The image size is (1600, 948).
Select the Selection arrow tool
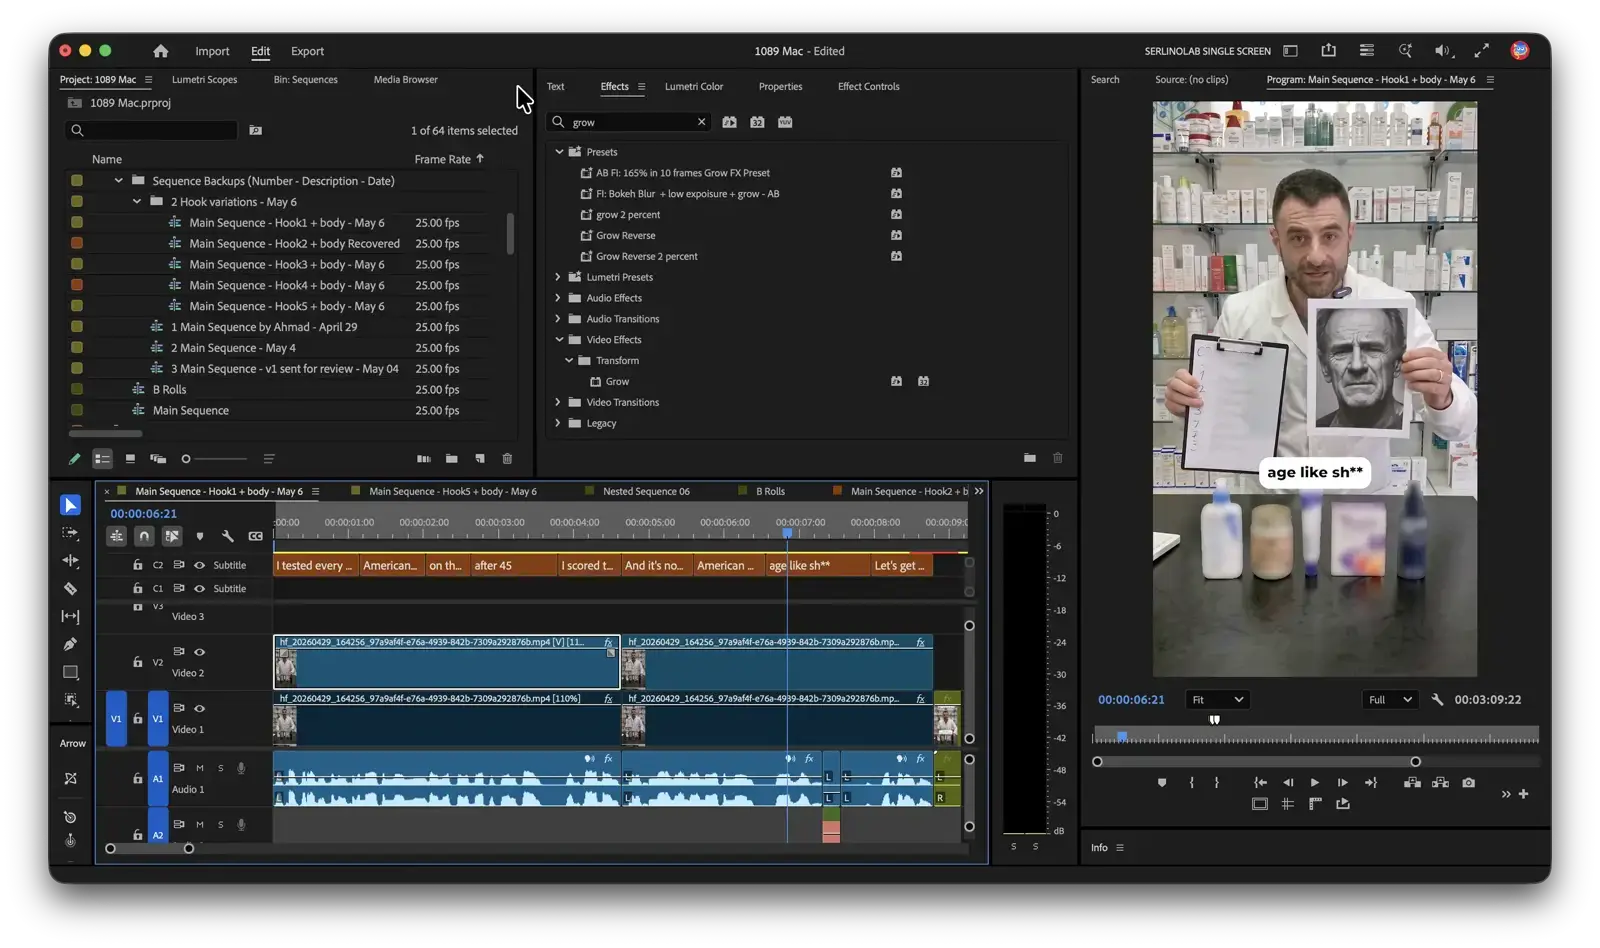pos(70,505)
